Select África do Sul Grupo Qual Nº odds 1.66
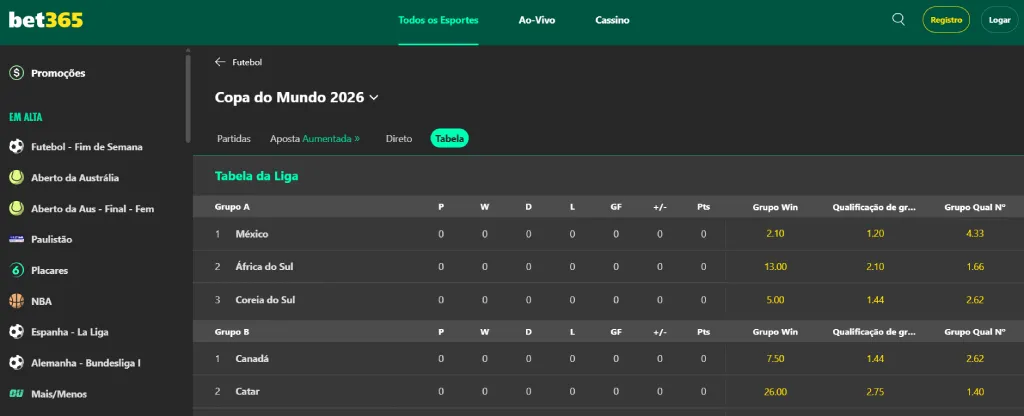 pos(974,266)
